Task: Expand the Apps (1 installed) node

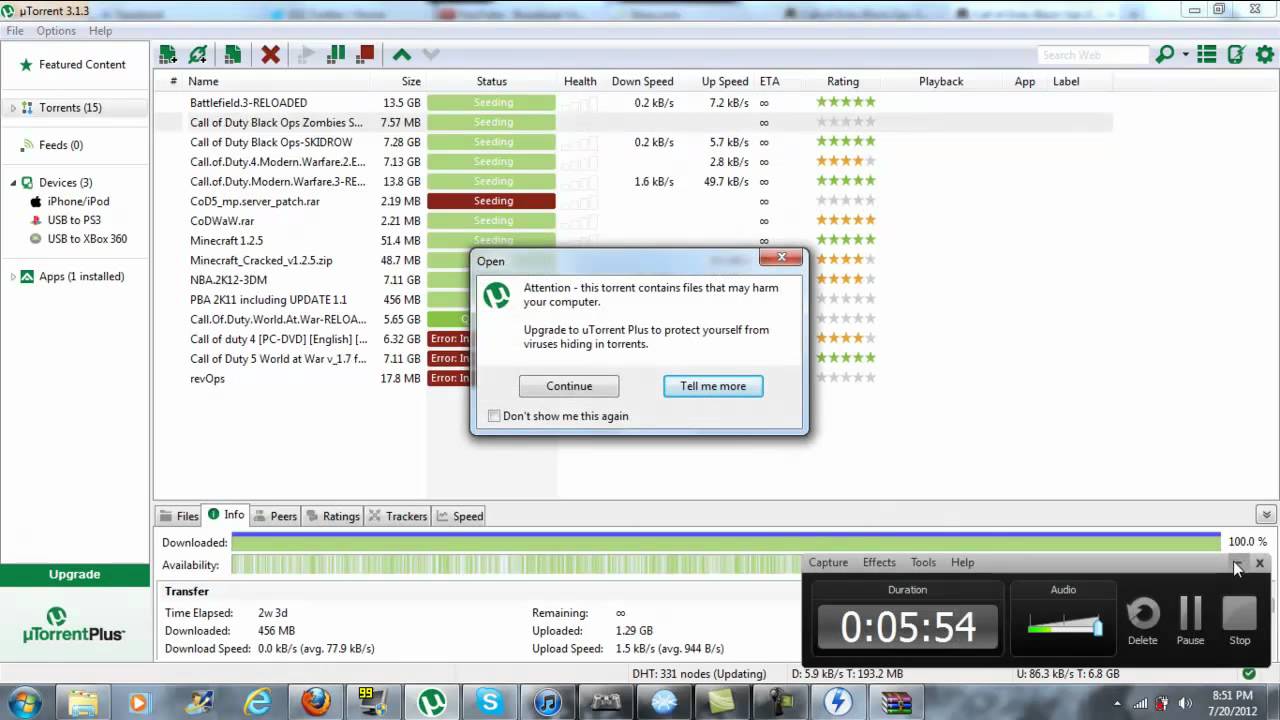Action: pyautogui.click(x=13, y=277)
